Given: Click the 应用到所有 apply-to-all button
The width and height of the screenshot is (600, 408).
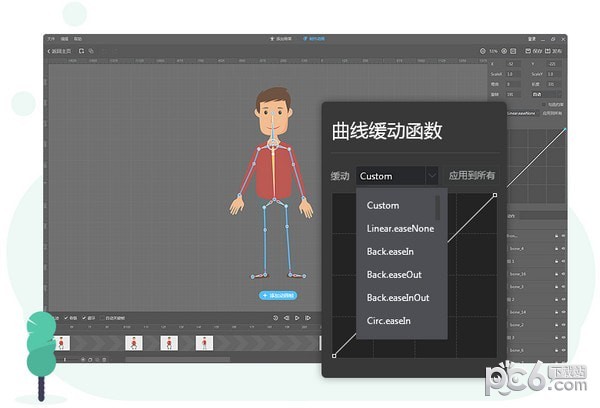Looking at the screenshot, I should pos(471,176).
